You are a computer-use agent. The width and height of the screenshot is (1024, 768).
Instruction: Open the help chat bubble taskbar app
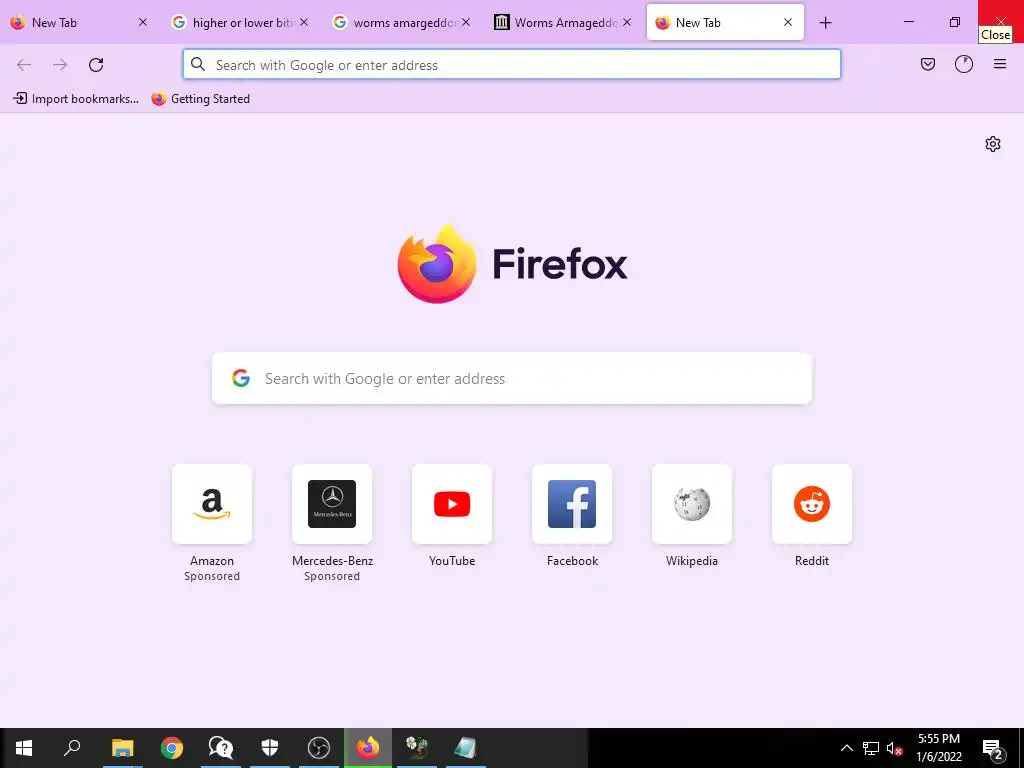pyautogui.click(x=221, y=748)
